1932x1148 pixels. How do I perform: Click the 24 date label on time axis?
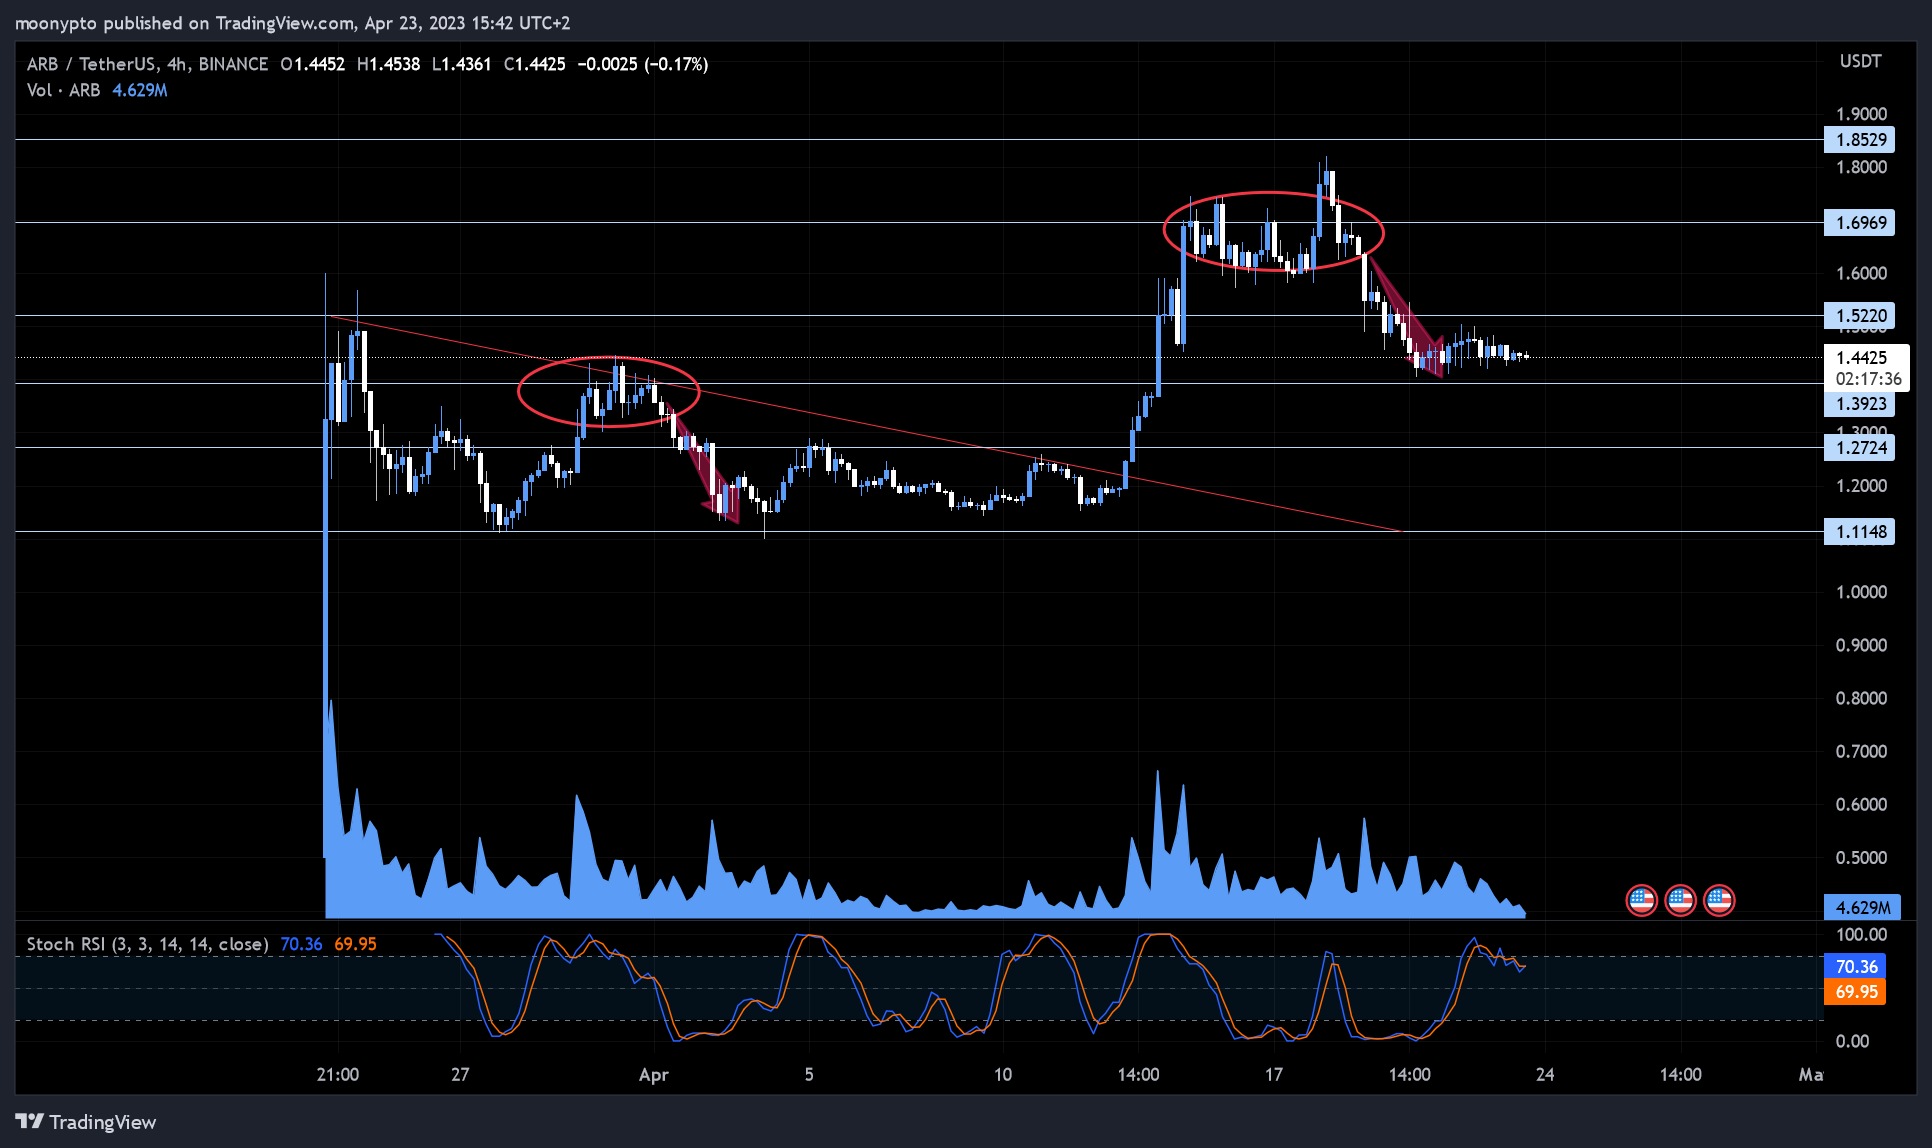coord(1545,1075)
